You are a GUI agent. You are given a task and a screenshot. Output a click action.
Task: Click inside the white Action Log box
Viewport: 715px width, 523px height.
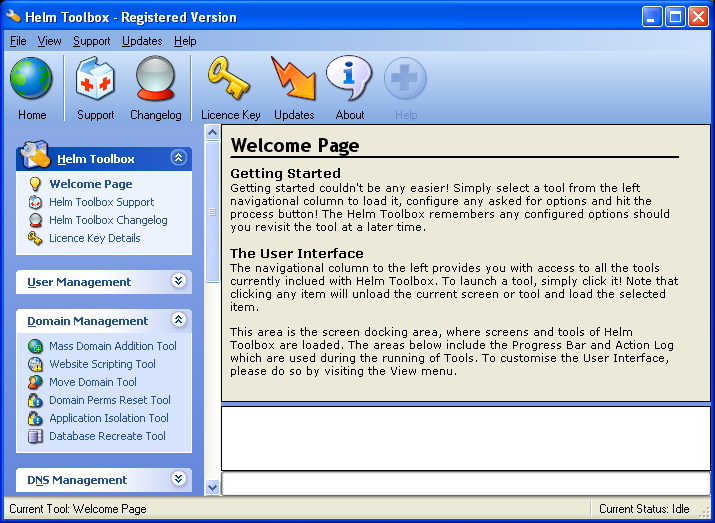pos(466,438)
